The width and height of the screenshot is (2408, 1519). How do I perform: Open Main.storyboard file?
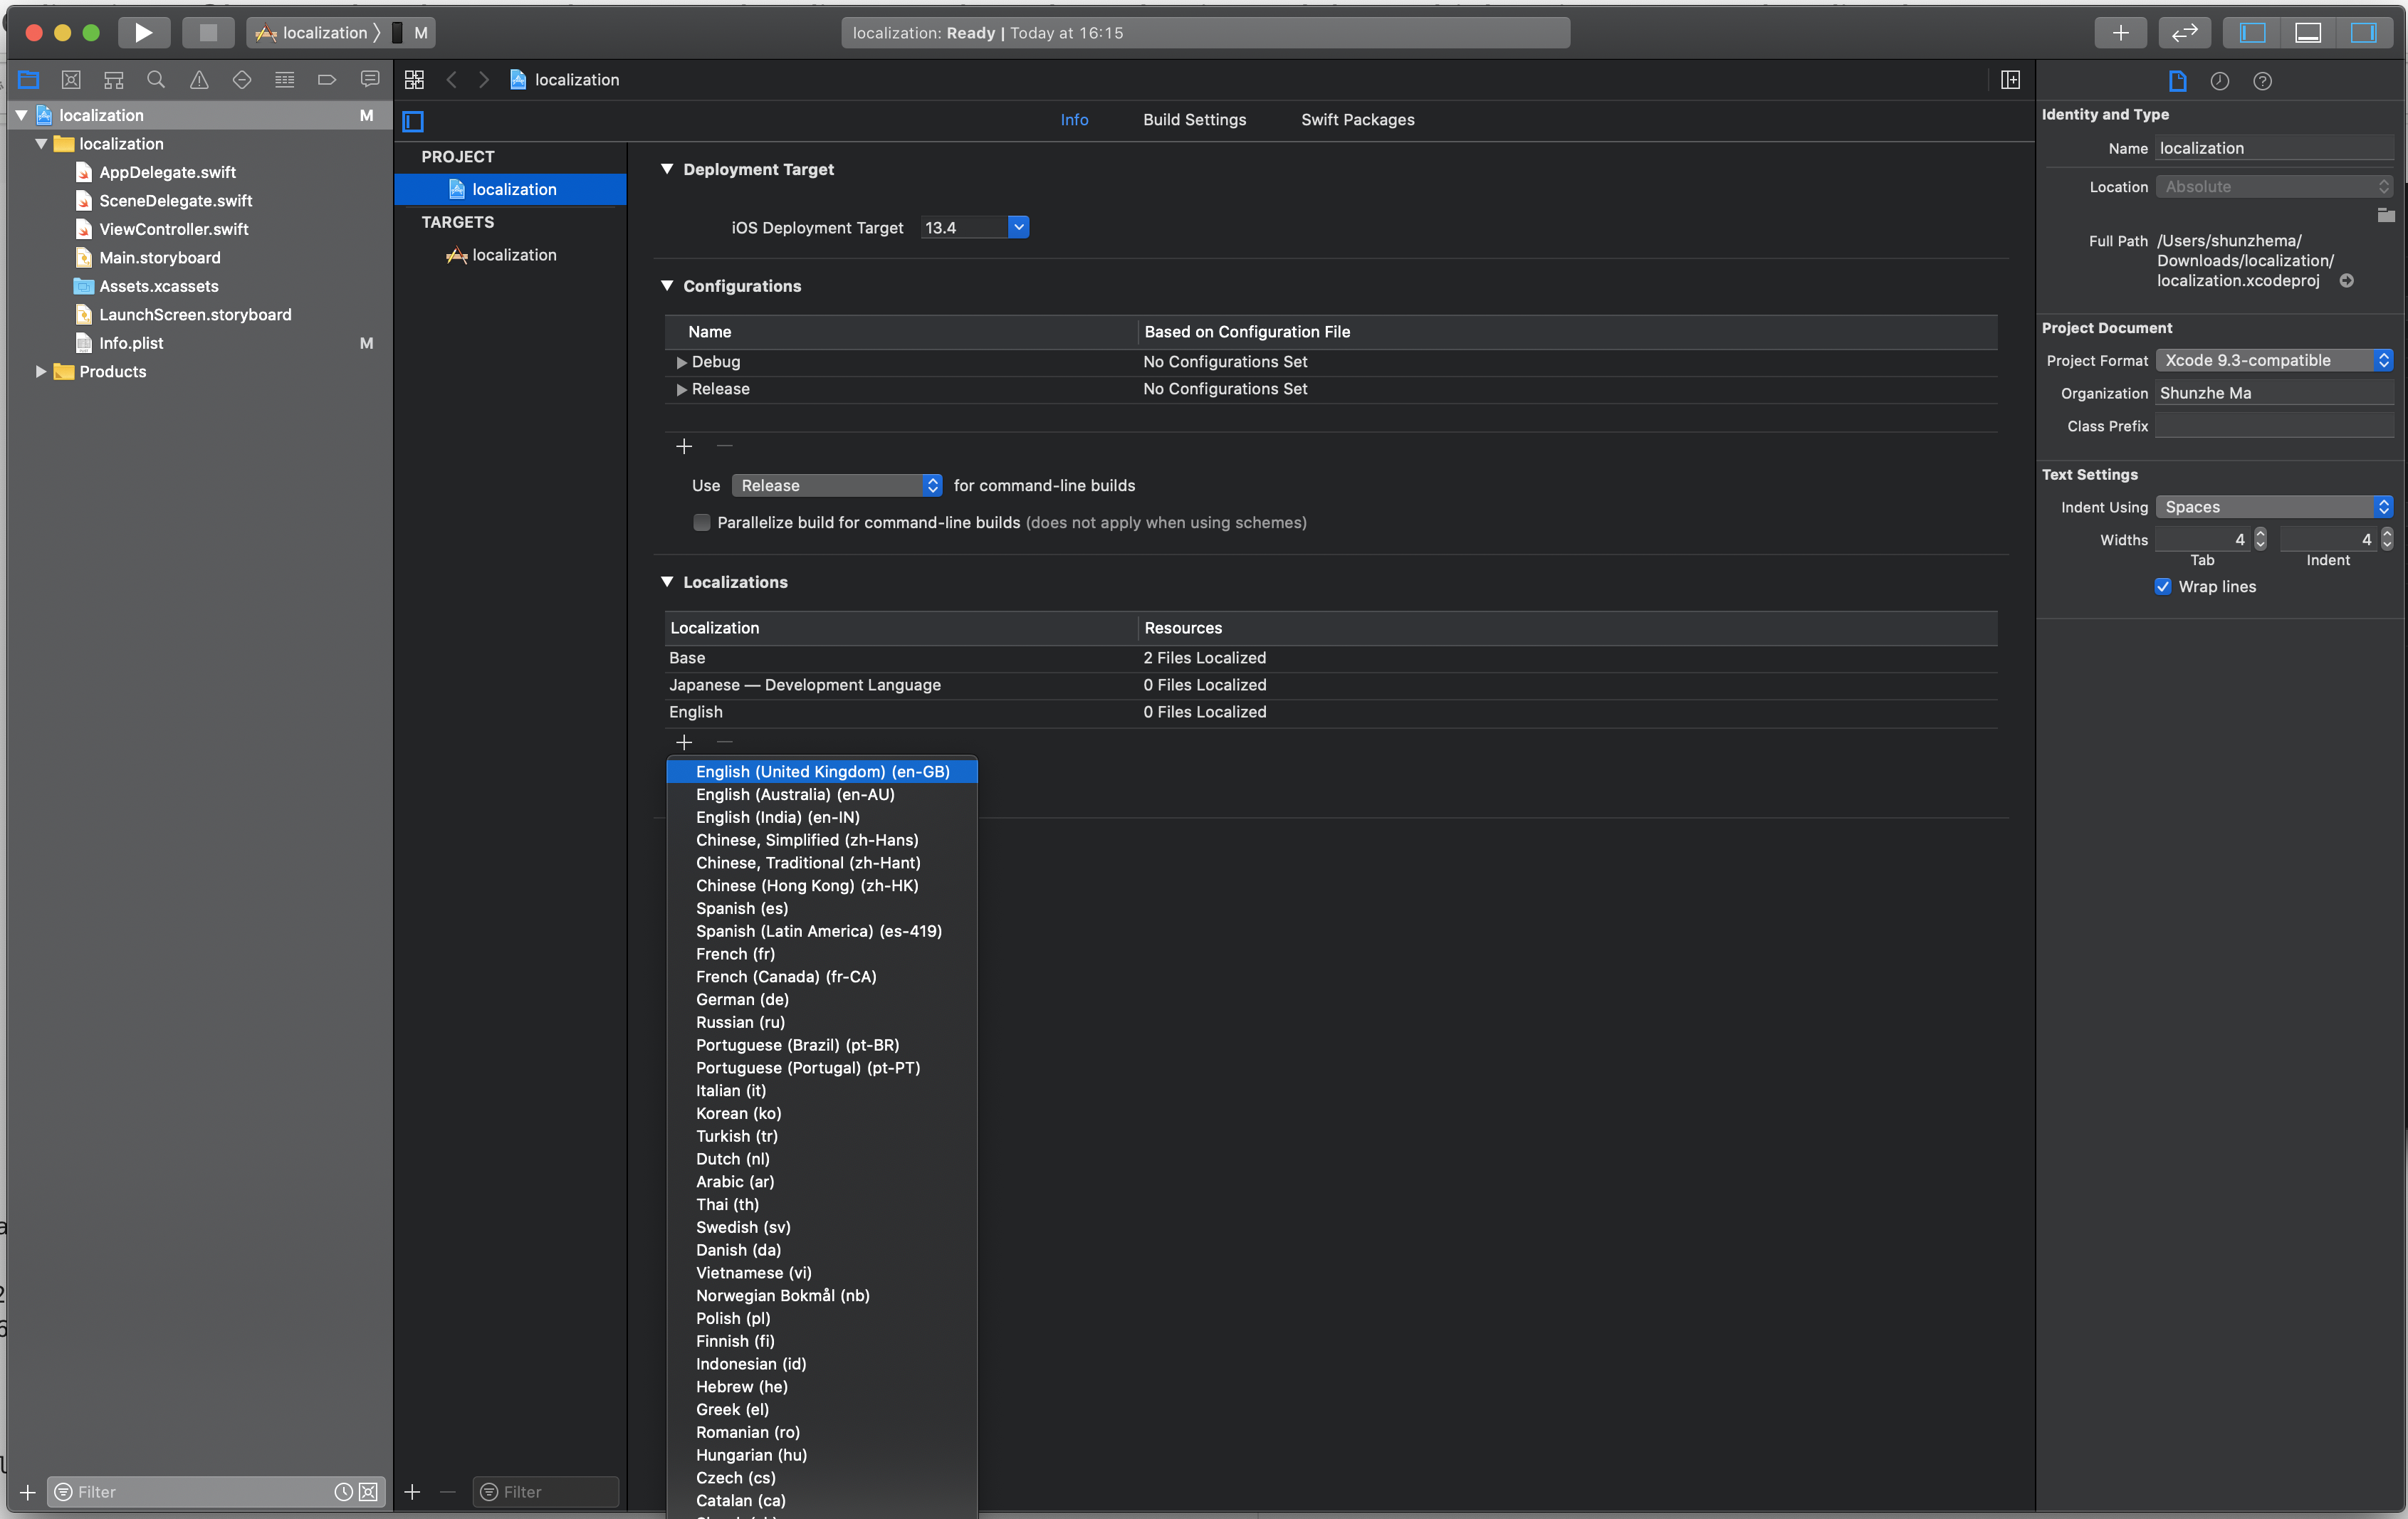[160, 258]
